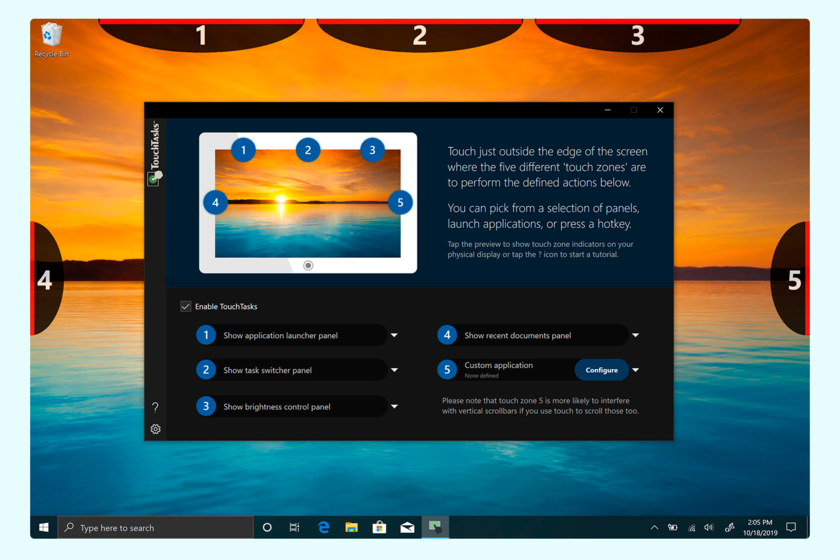Click the Type here to search box
Viewport: 840px width, 560px height.
click(155, 528)
